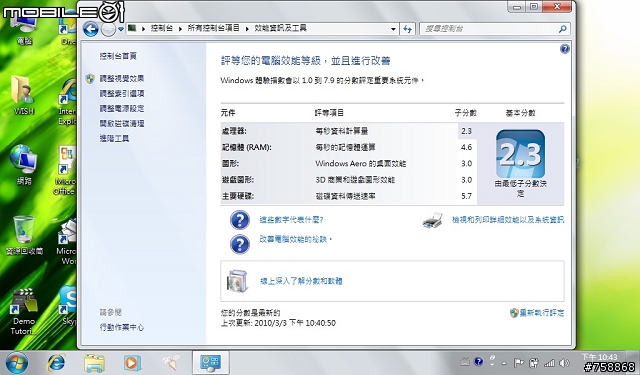The height and width of the screenshot is (375, 640).
Task: Click Windows Aero 的桌面效能 text
Action: click(x=360, y=164)
